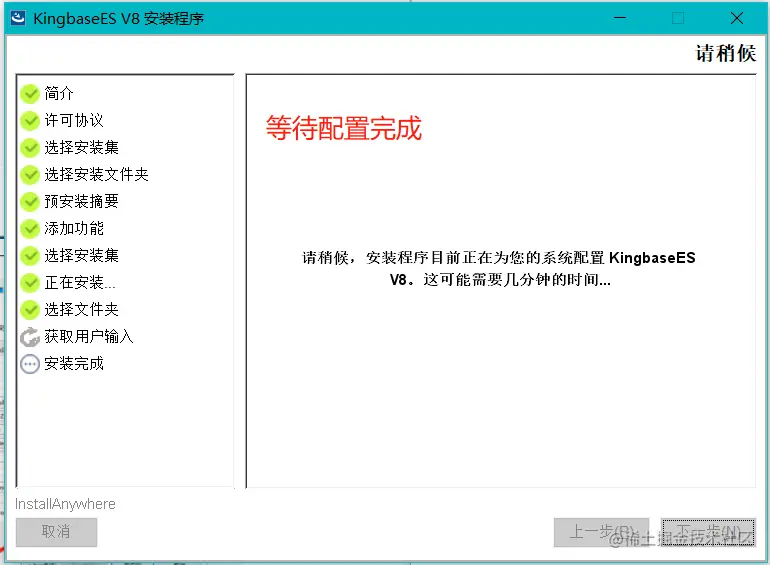Click the green check beside 简介
Image resolution: width=770 pixels, height=565 pixels.
pyautogui.click(x=30, y=94)
